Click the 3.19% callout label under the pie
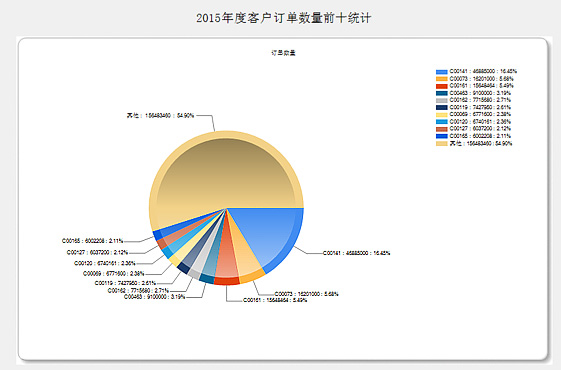 [154, 297]
